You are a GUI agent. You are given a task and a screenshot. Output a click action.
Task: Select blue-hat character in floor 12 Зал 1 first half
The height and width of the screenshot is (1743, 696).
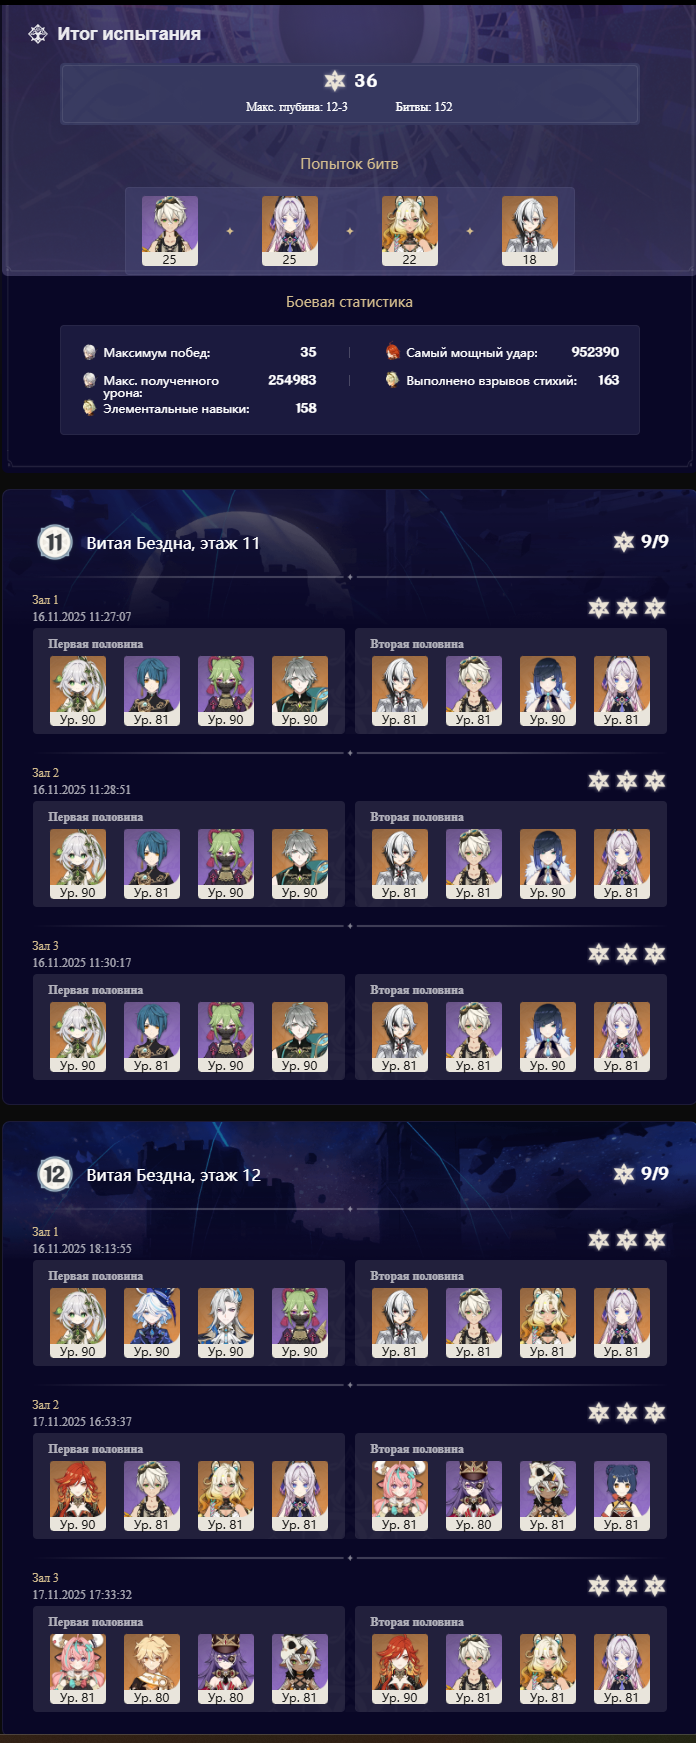click(x=152, y=1323)
